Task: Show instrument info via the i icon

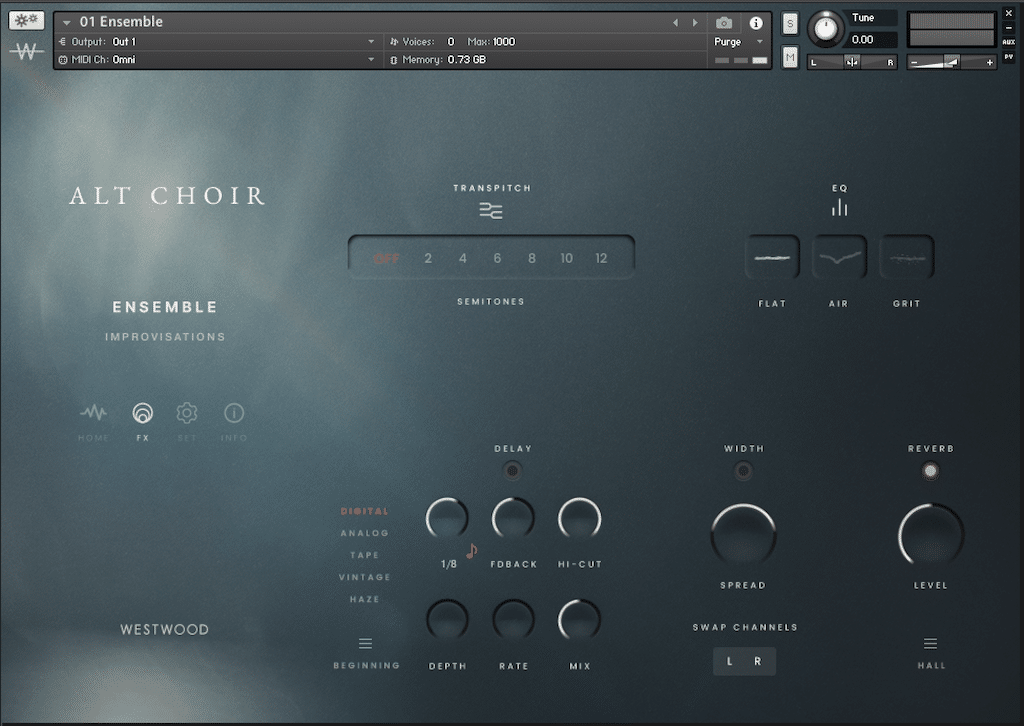Action: coord(756,23)
